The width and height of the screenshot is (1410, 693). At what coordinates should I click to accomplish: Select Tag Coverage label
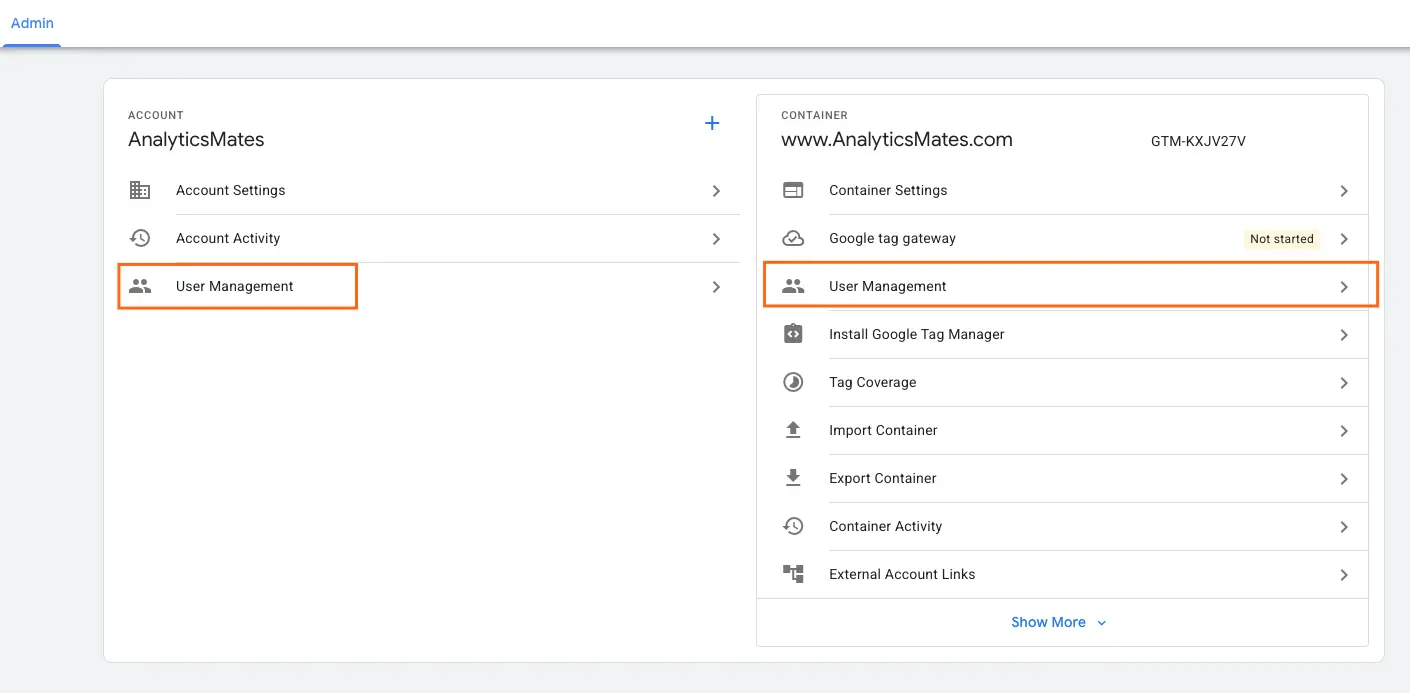(872, 382)
